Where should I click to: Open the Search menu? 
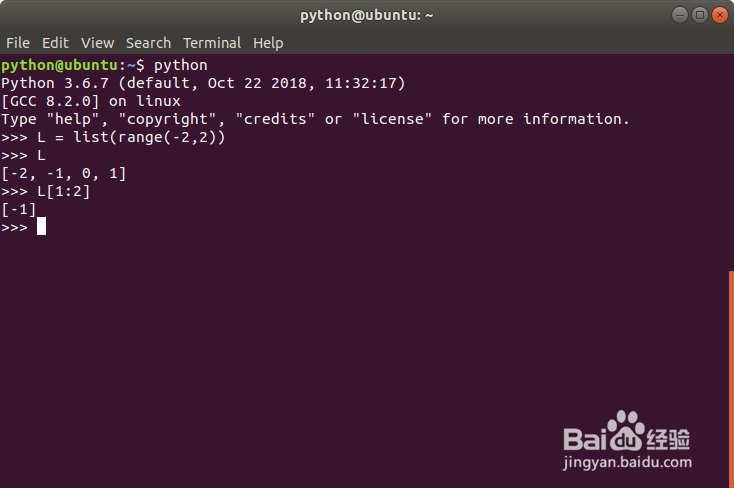pos(148,43)
